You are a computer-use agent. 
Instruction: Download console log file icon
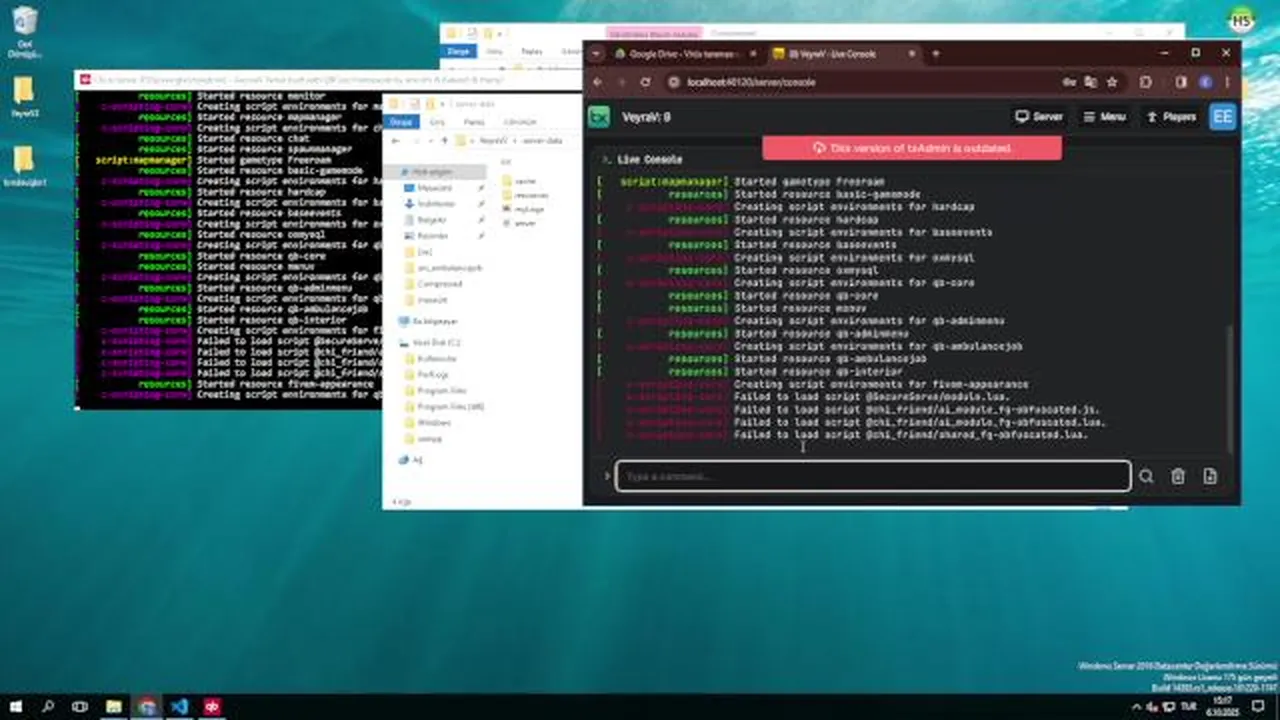1210,477
